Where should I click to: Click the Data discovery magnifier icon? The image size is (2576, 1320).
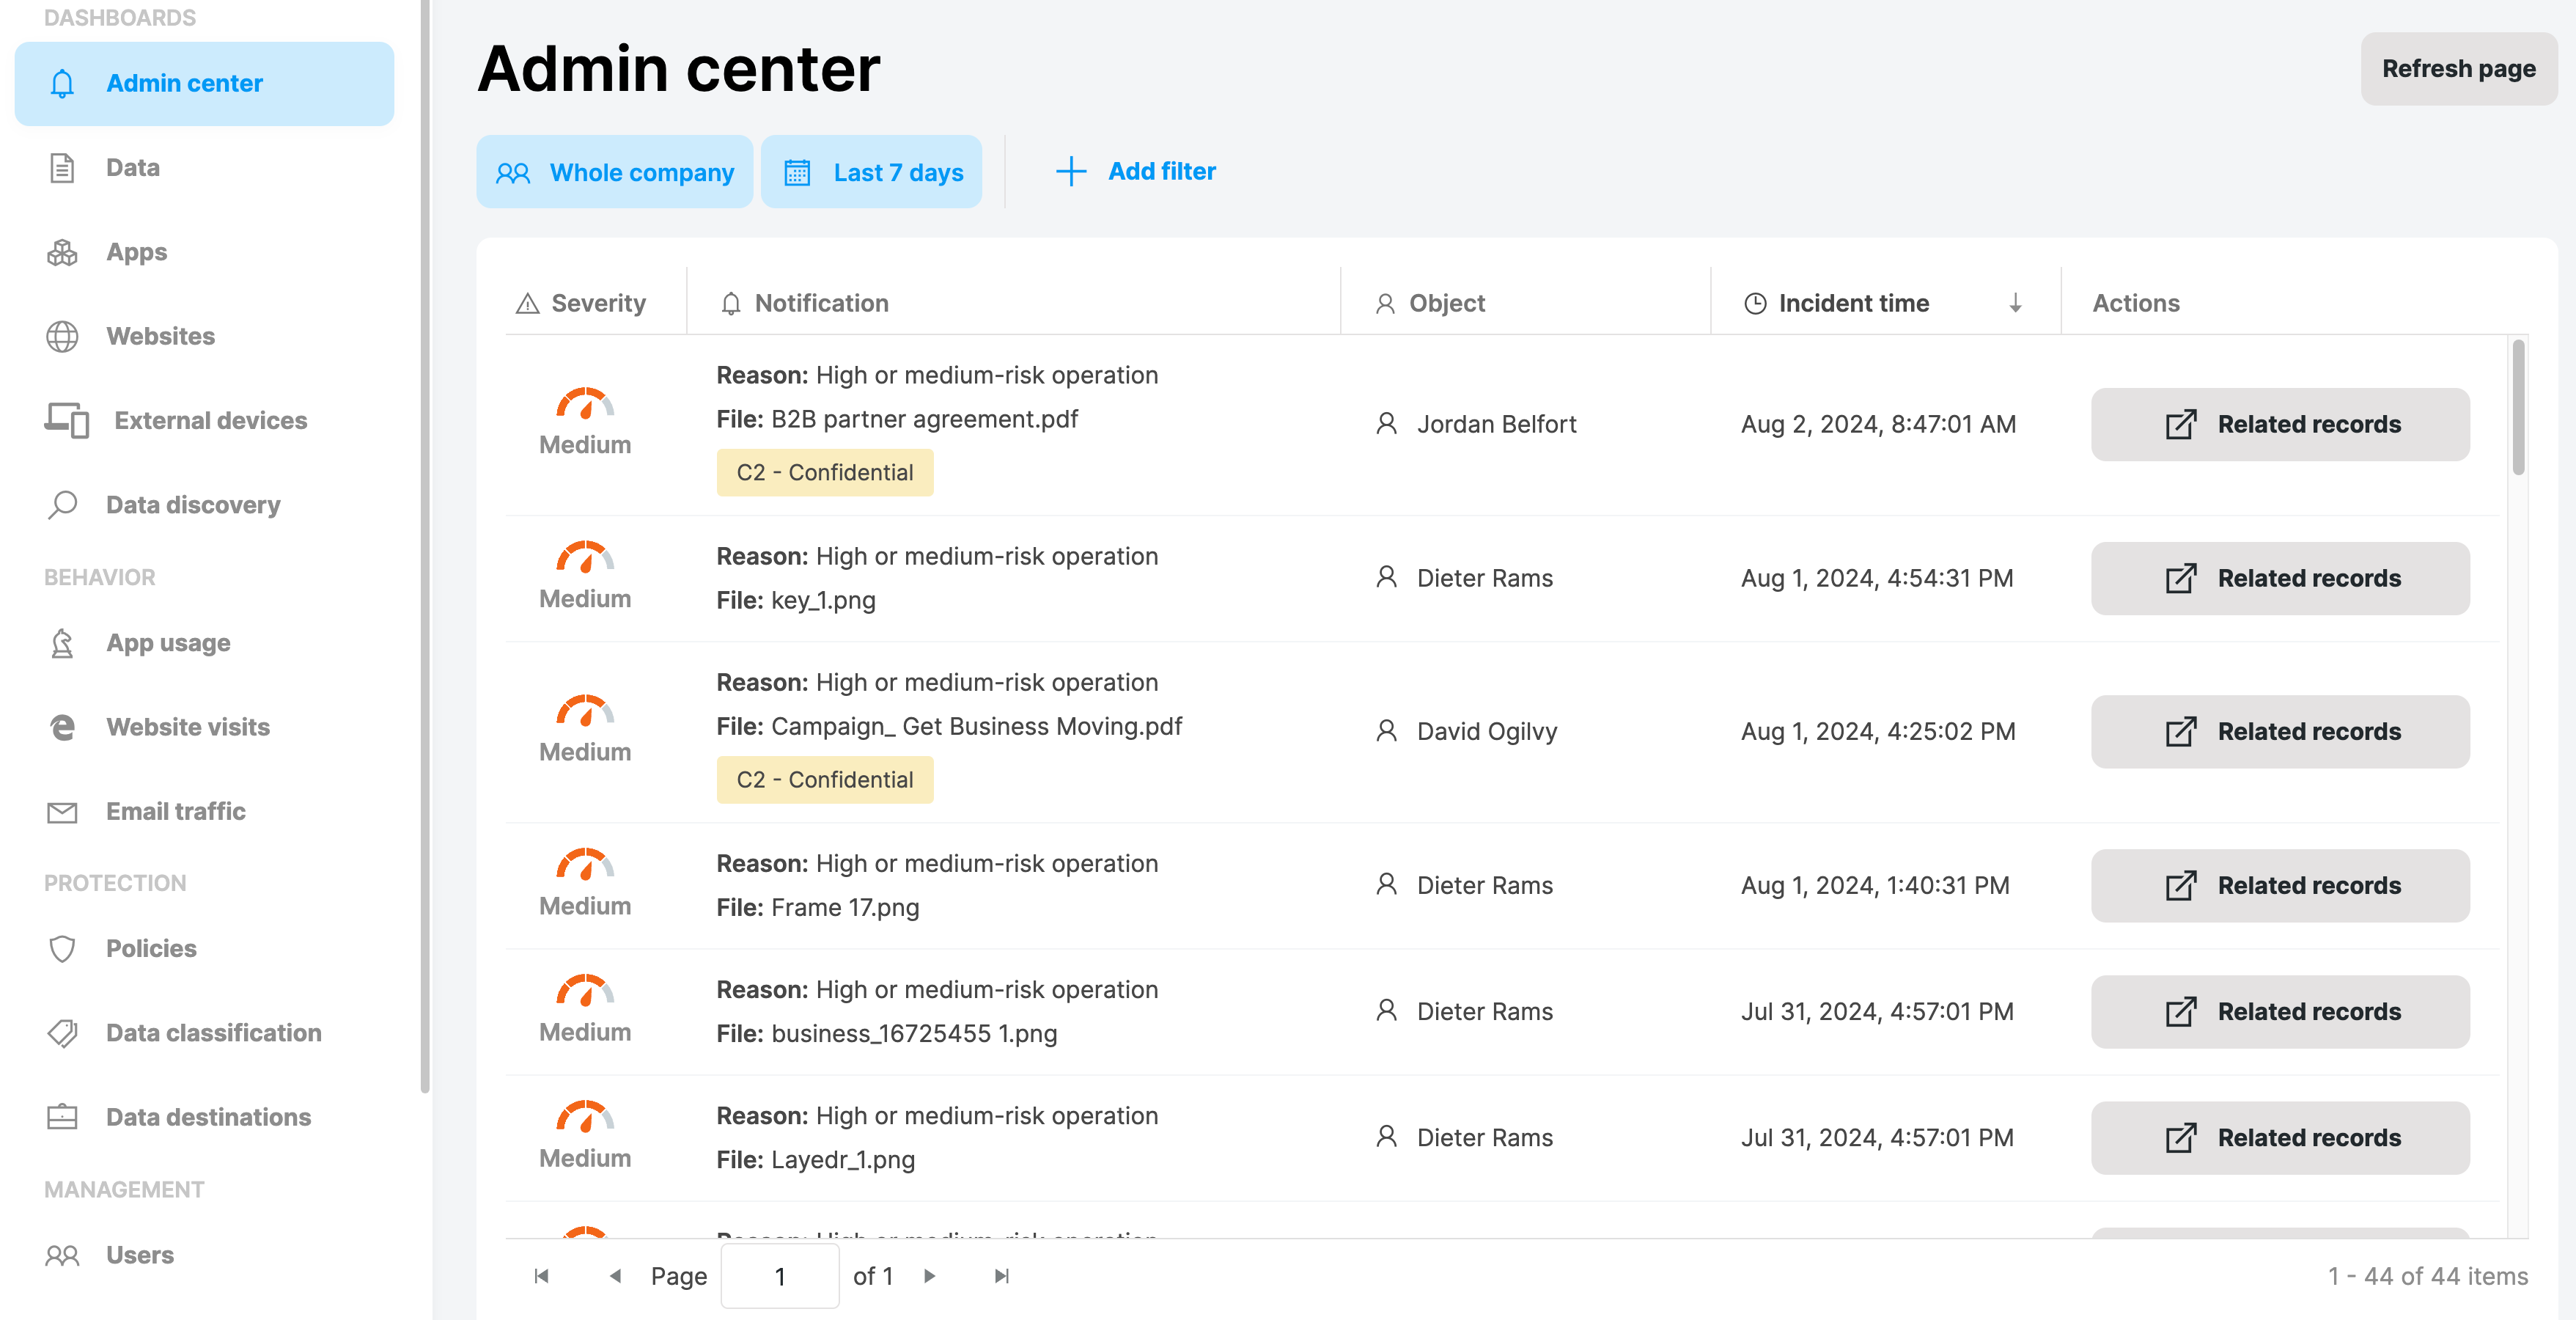pyautogui.click(x=62, y=505)
